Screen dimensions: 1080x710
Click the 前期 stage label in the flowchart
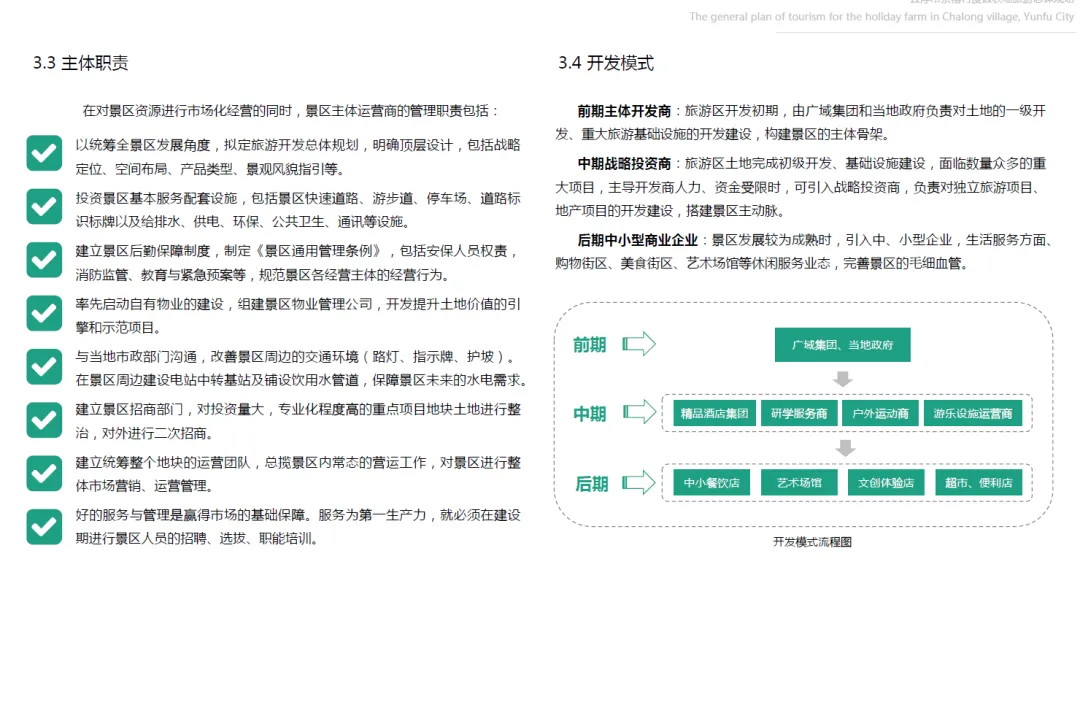590,345
